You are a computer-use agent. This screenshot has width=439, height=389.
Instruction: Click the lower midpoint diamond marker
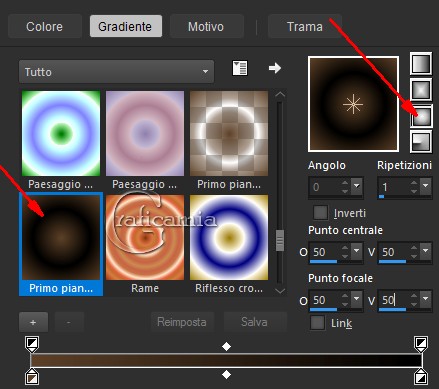tap(226, 374)
